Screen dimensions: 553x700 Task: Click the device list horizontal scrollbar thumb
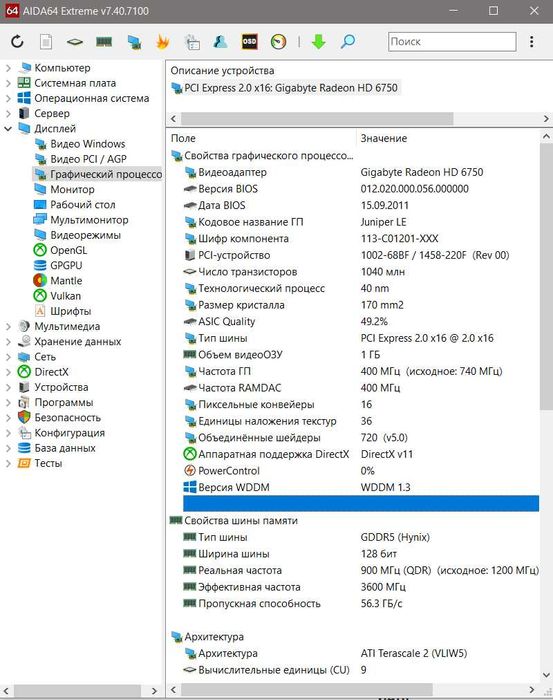coord(317,119)
